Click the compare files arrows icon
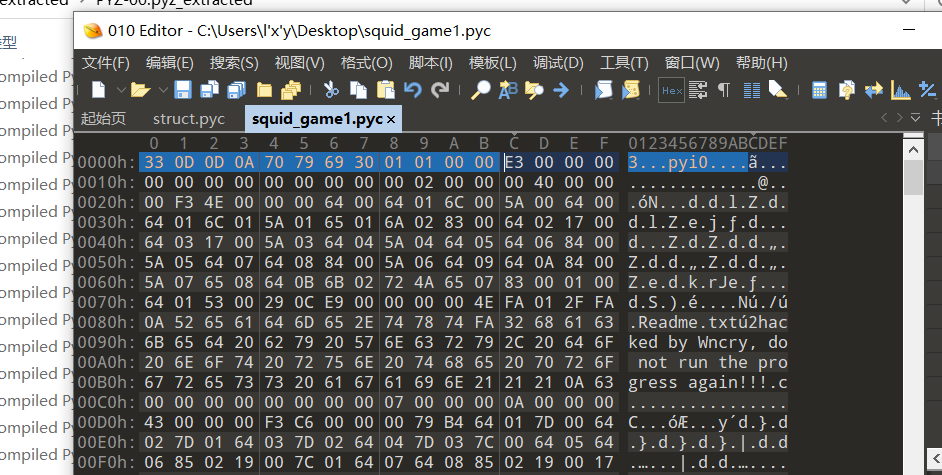 click(x=874, y=90)
